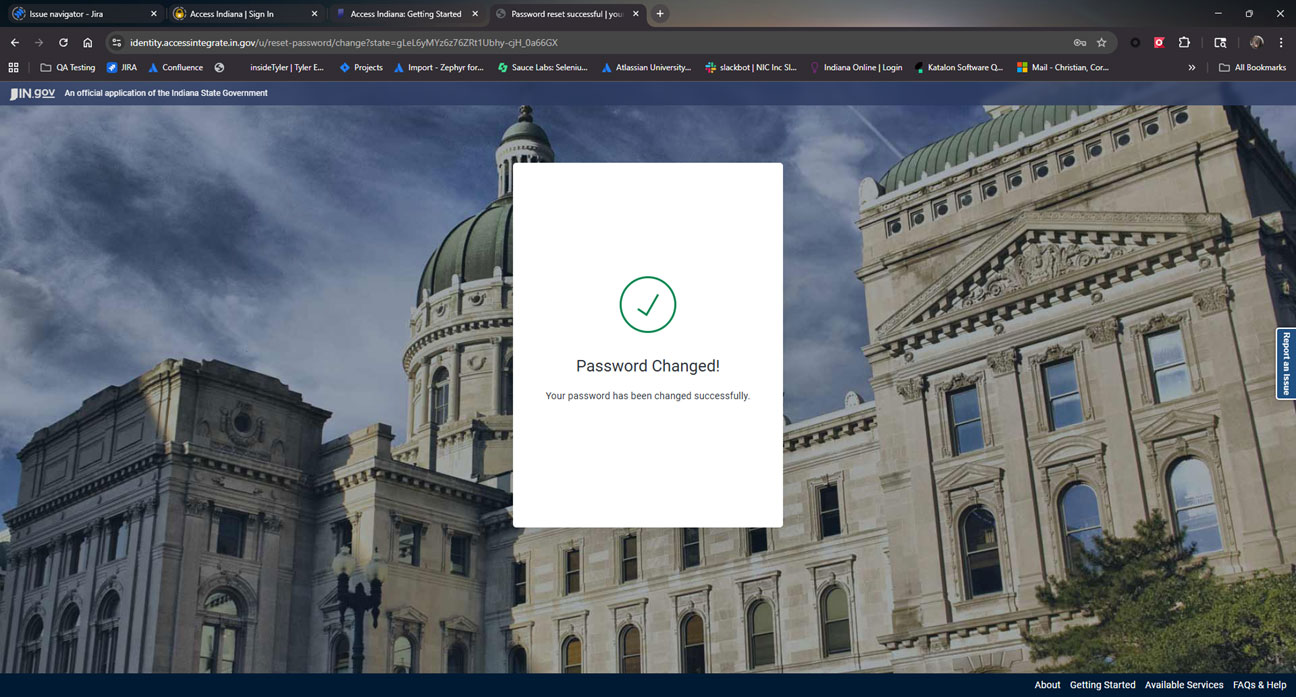View site information icon in address bar

coord(116,43)
